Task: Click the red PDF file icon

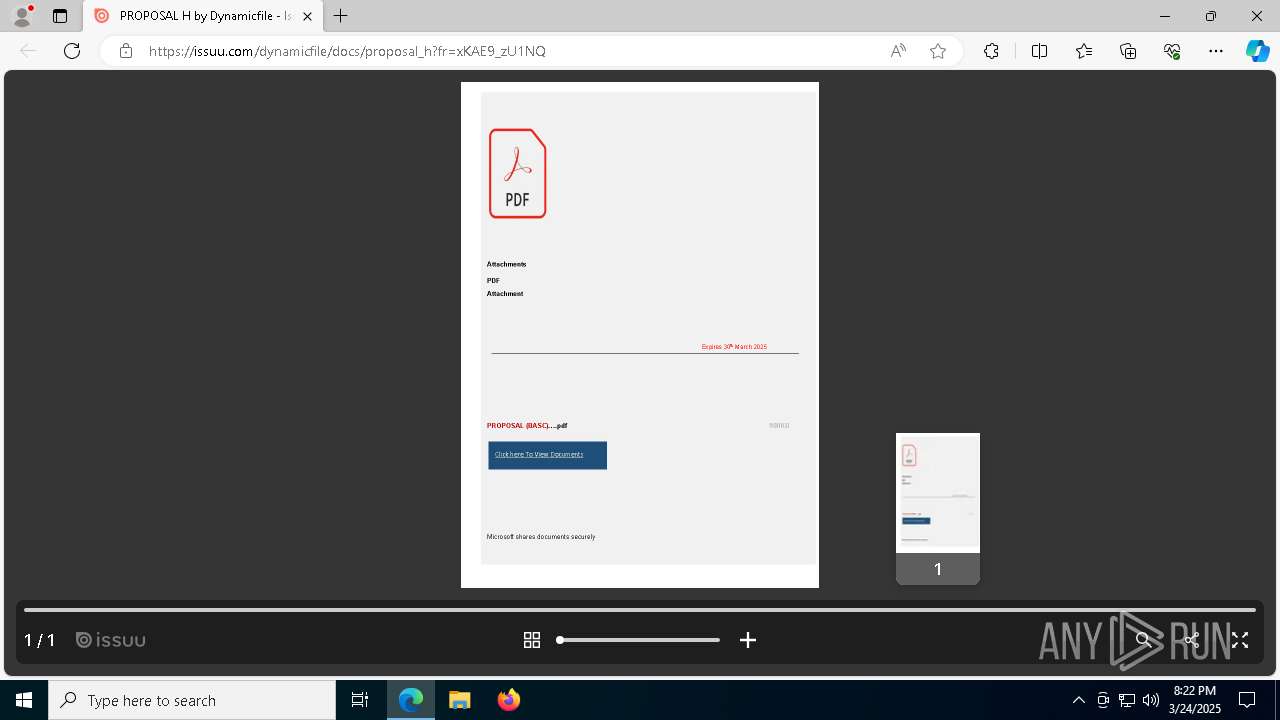Action: pos(517,173)
